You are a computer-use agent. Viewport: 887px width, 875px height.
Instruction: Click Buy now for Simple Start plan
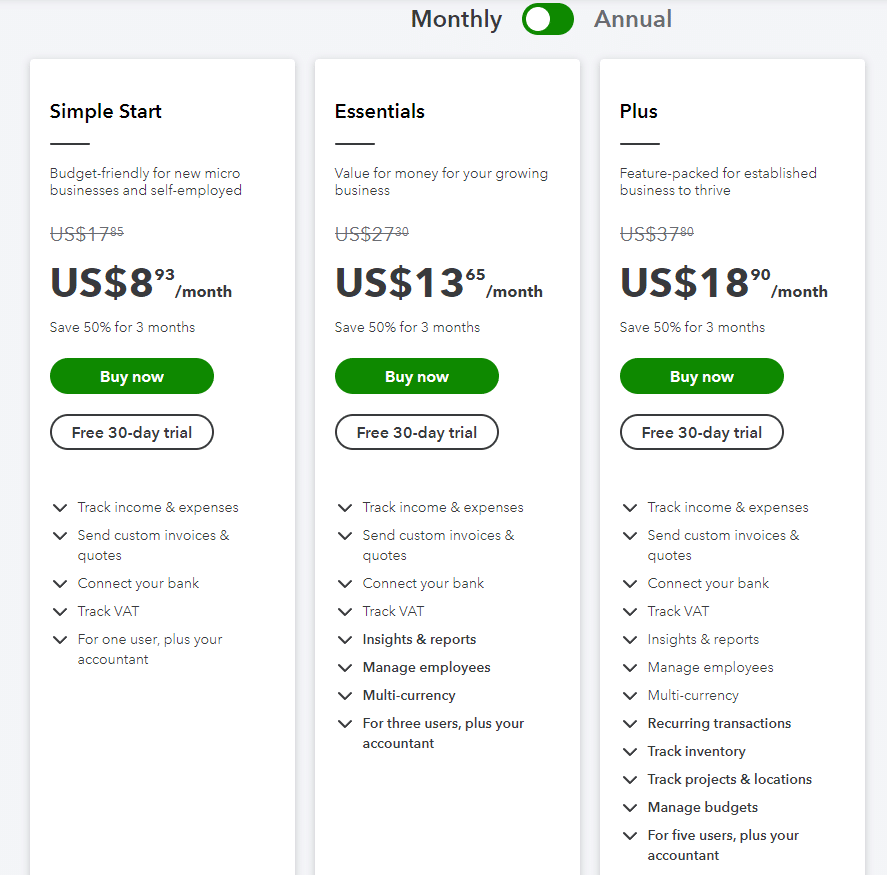(x=131, y=376)
